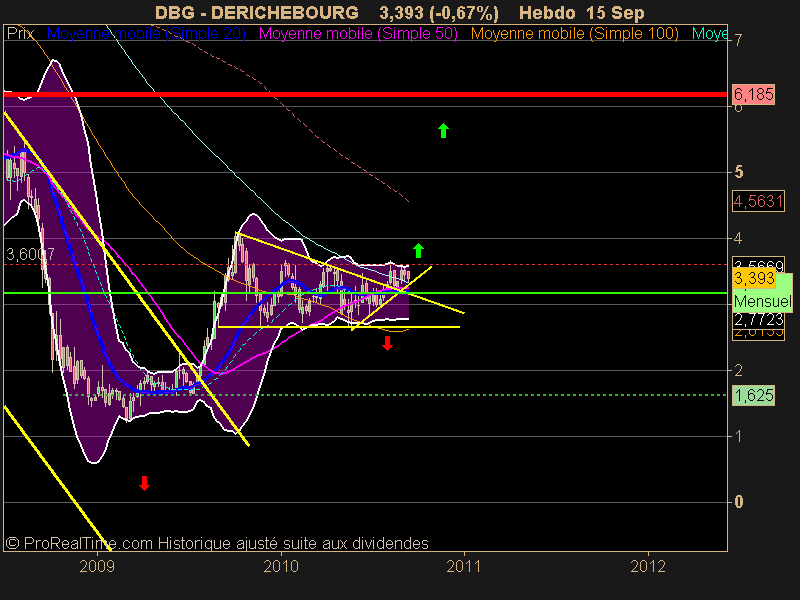Select the Prix legend label
This screenshot has height=600, width=800.
[20, 34]
